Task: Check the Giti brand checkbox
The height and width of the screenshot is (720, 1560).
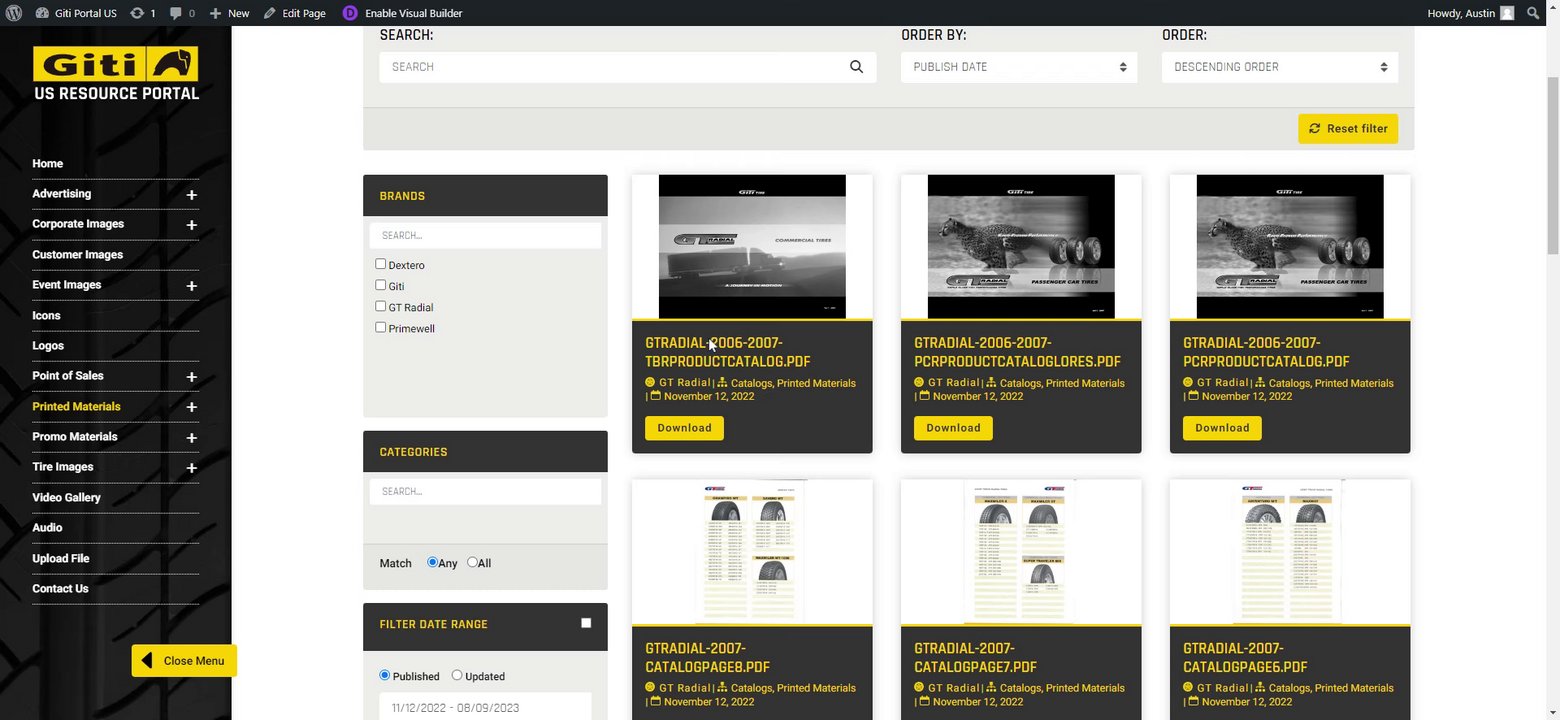Action: pyautogui.click(x=380, y=285)
